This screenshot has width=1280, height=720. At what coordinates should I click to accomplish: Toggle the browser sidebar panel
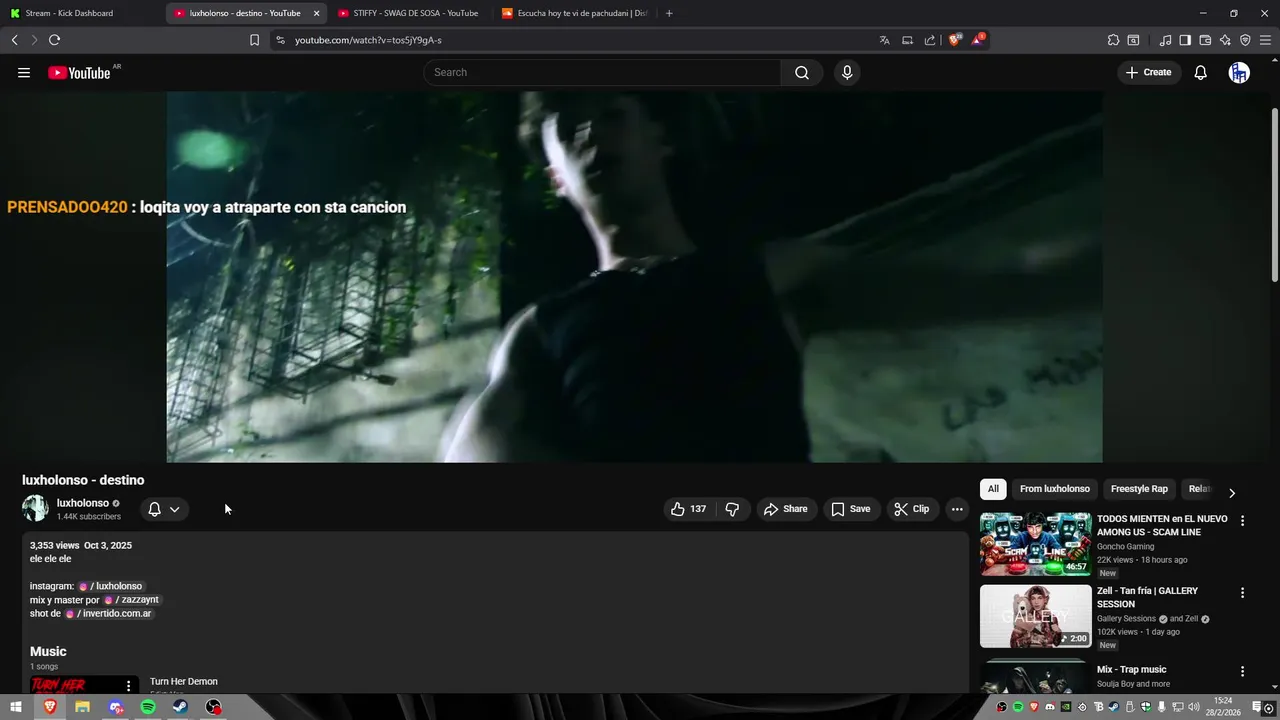click(x=1185, y=40)
